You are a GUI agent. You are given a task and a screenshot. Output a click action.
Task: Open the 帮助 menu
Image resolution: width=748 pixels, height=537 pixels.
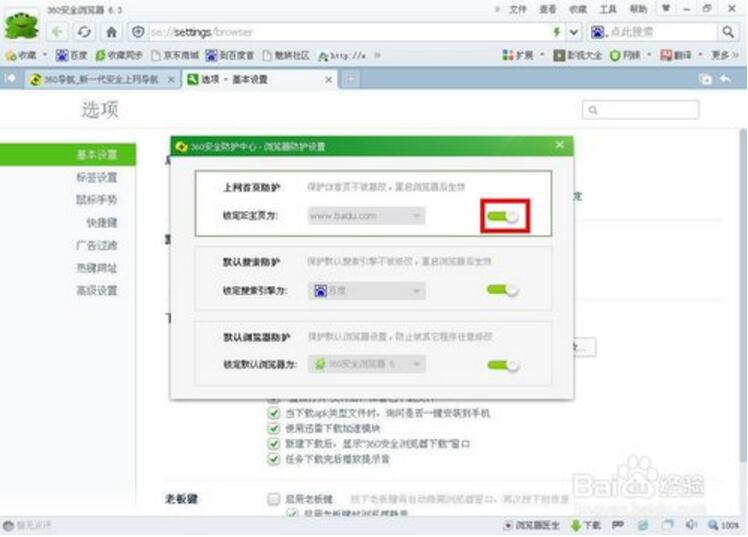coord(638,9)
